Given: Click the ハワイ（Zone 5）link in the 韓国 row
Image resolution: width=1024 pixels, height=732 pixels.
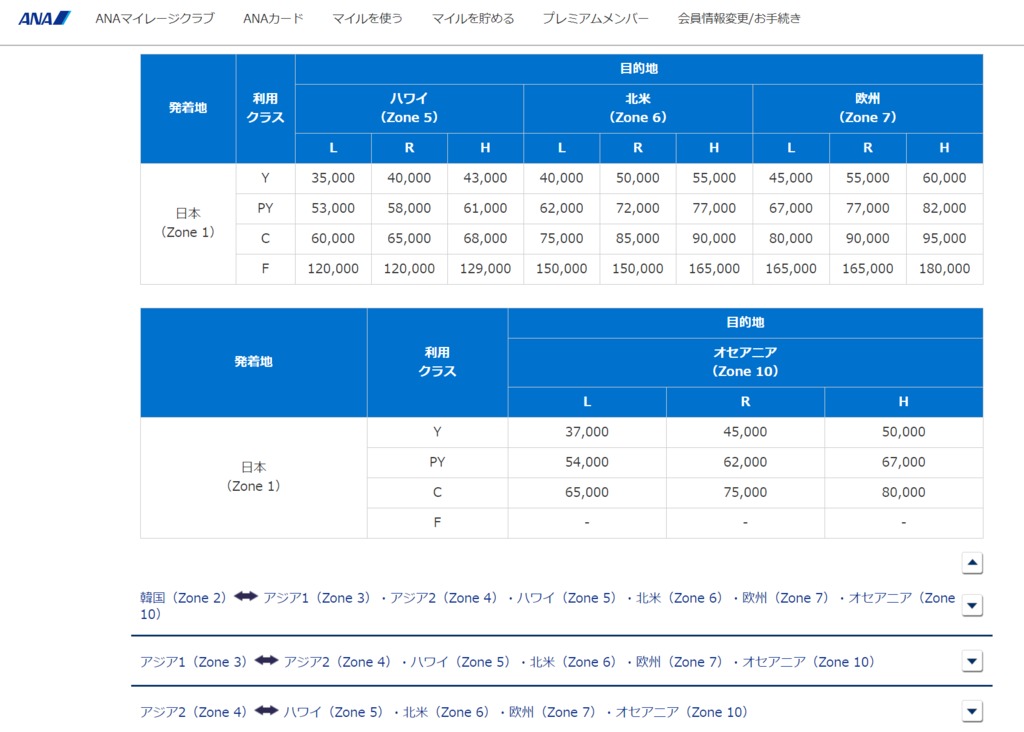Looking at the screenshot, I should 564,597.
